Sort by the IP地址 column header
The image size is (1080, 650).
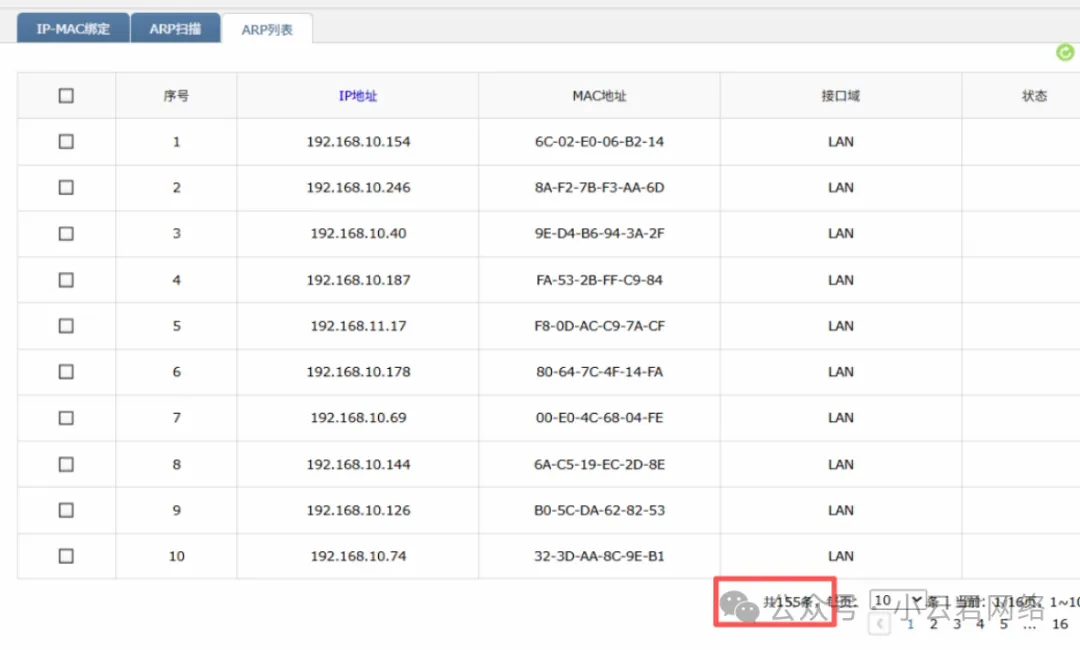[358, 96]
